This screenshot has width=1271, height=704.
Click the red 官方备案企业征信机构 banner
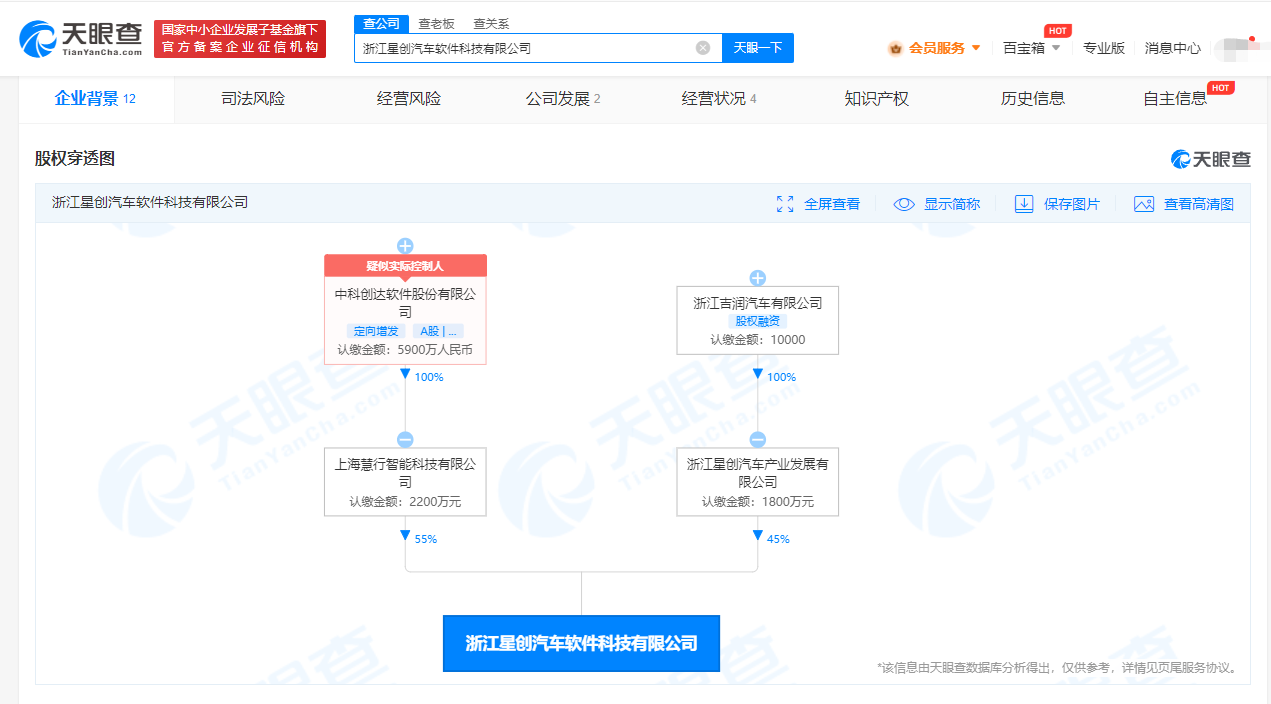[x=240, y=39]
